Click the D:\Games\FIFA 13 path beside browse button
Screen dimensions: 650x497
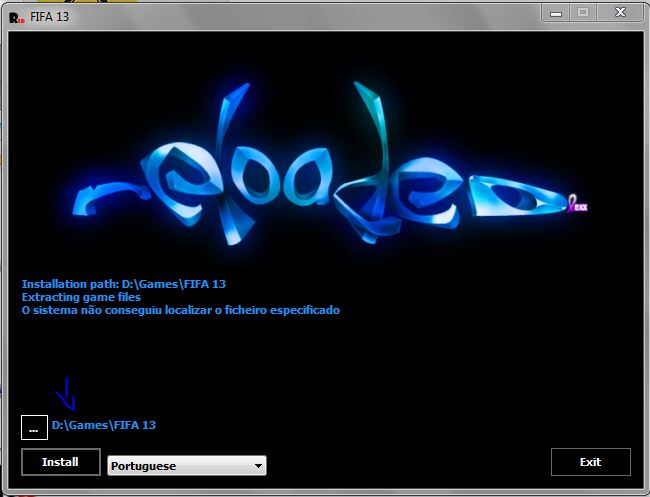(x=104, y=425)
